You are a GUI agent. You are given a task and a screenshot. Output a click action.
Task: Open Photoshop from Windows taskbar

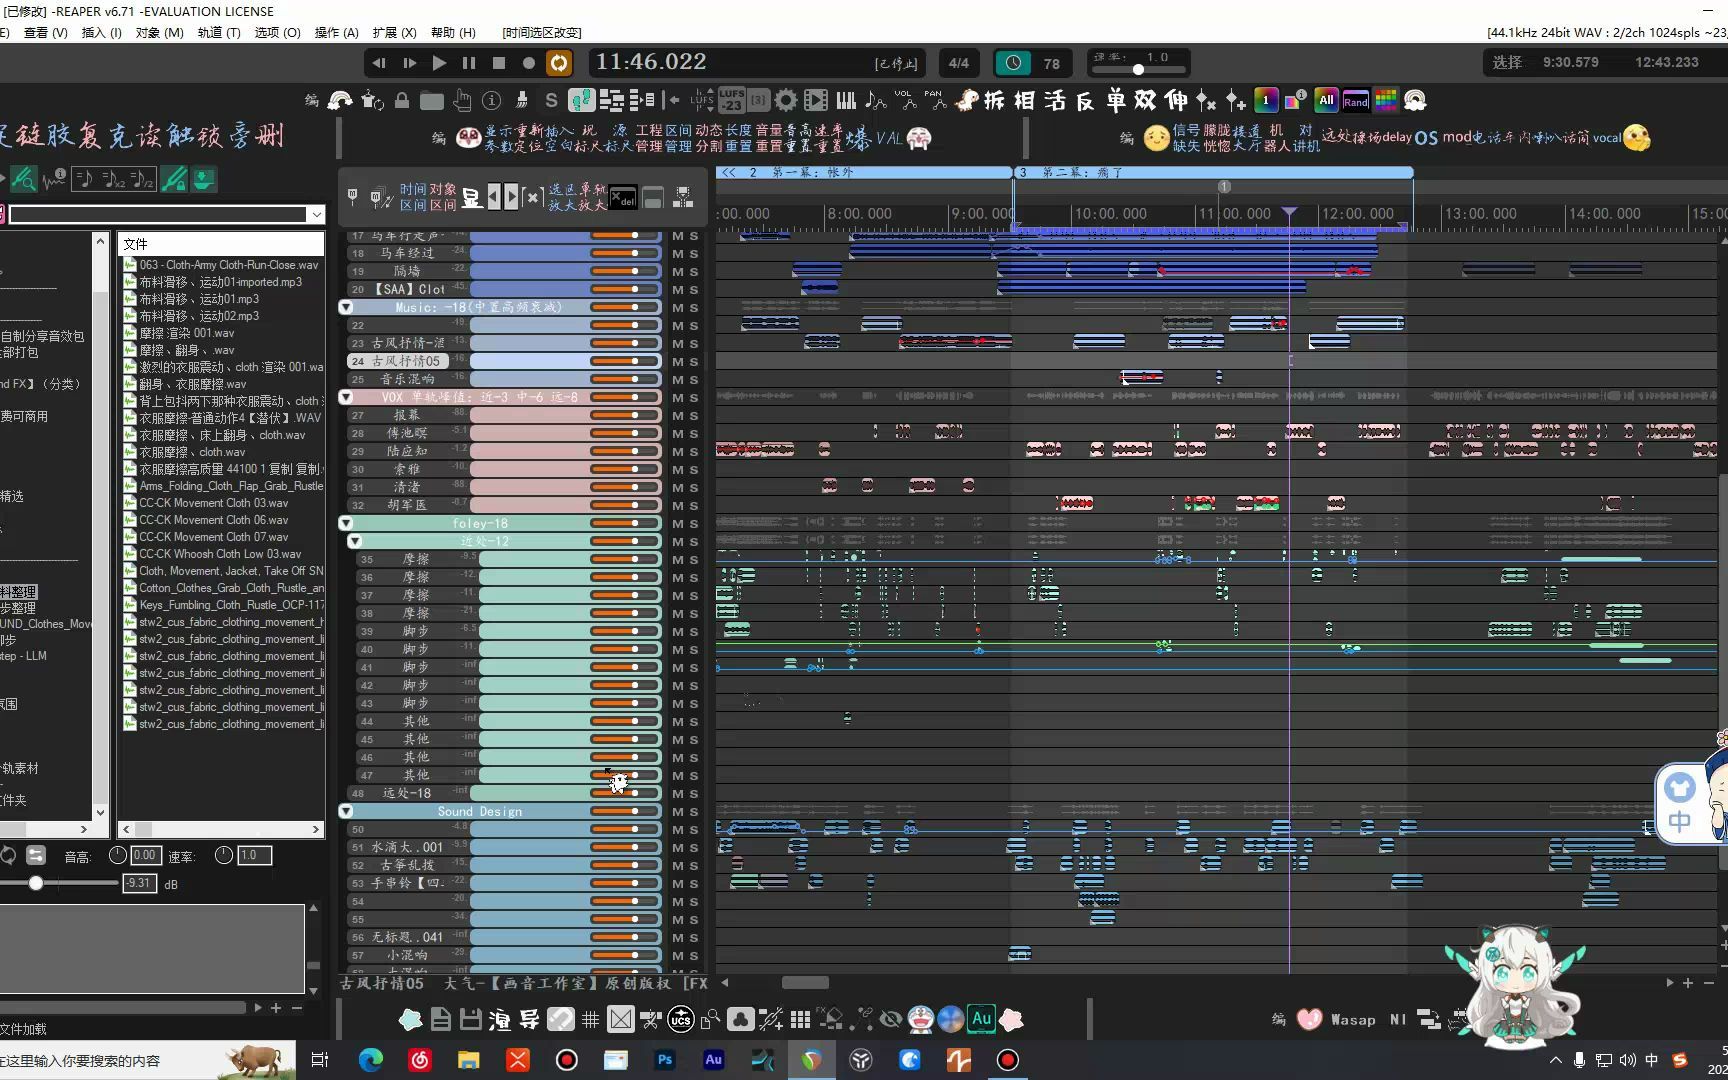pyautogui.click(x=664, y=1060)
